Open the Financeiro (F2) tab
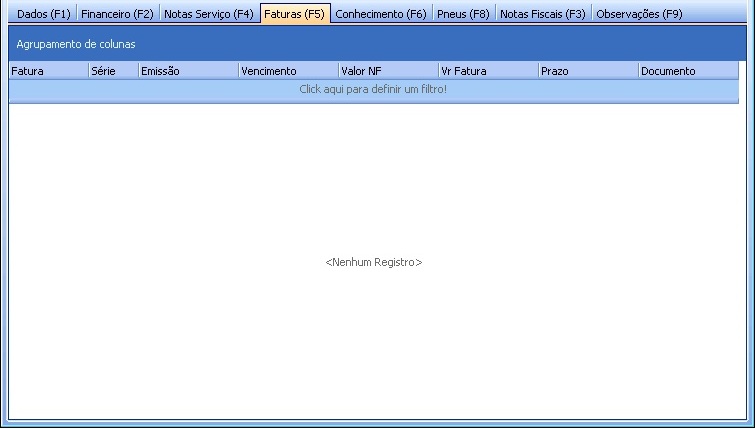 [117, 14]
